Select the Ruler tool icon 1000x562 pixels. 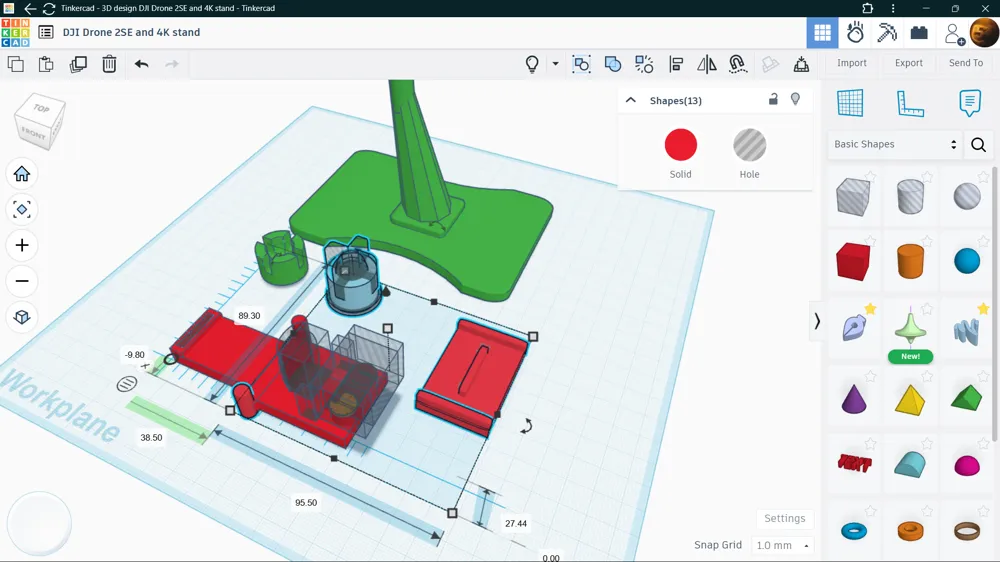(x=910, y=103)
